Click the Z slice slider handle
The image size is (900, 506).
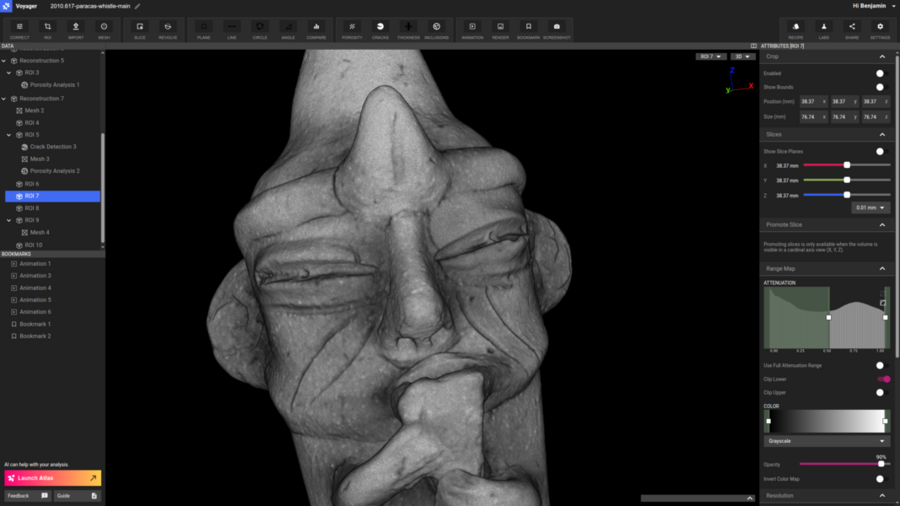[847, 195]
